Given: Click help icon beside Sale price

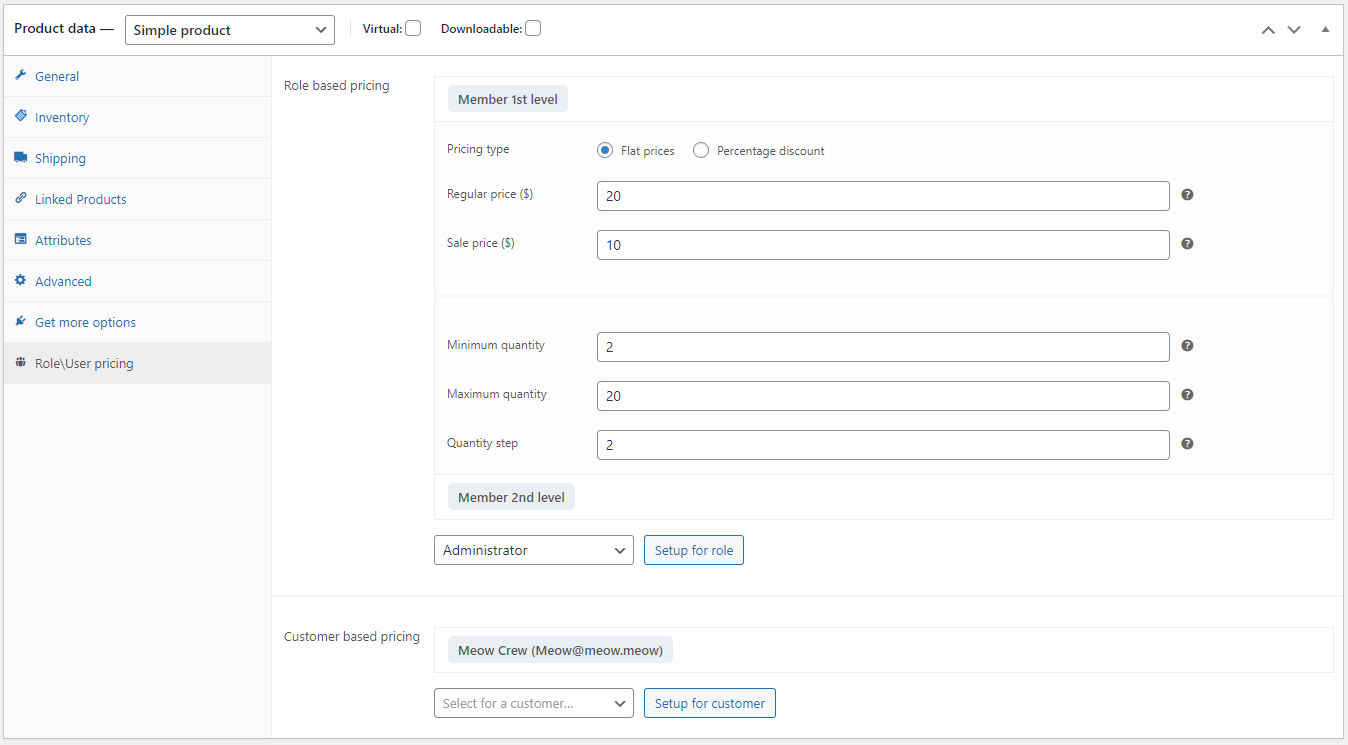Looking at the screenshot, I should coord(1187,243).
